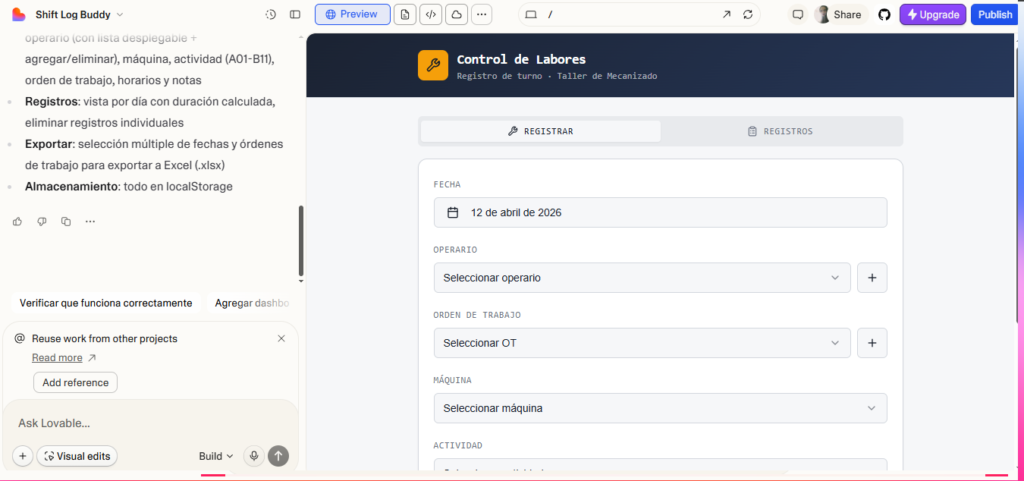This screenshot has height=481, width=1024.
Task: Open the comments chat bubble icon
Action: coord(797,14)
